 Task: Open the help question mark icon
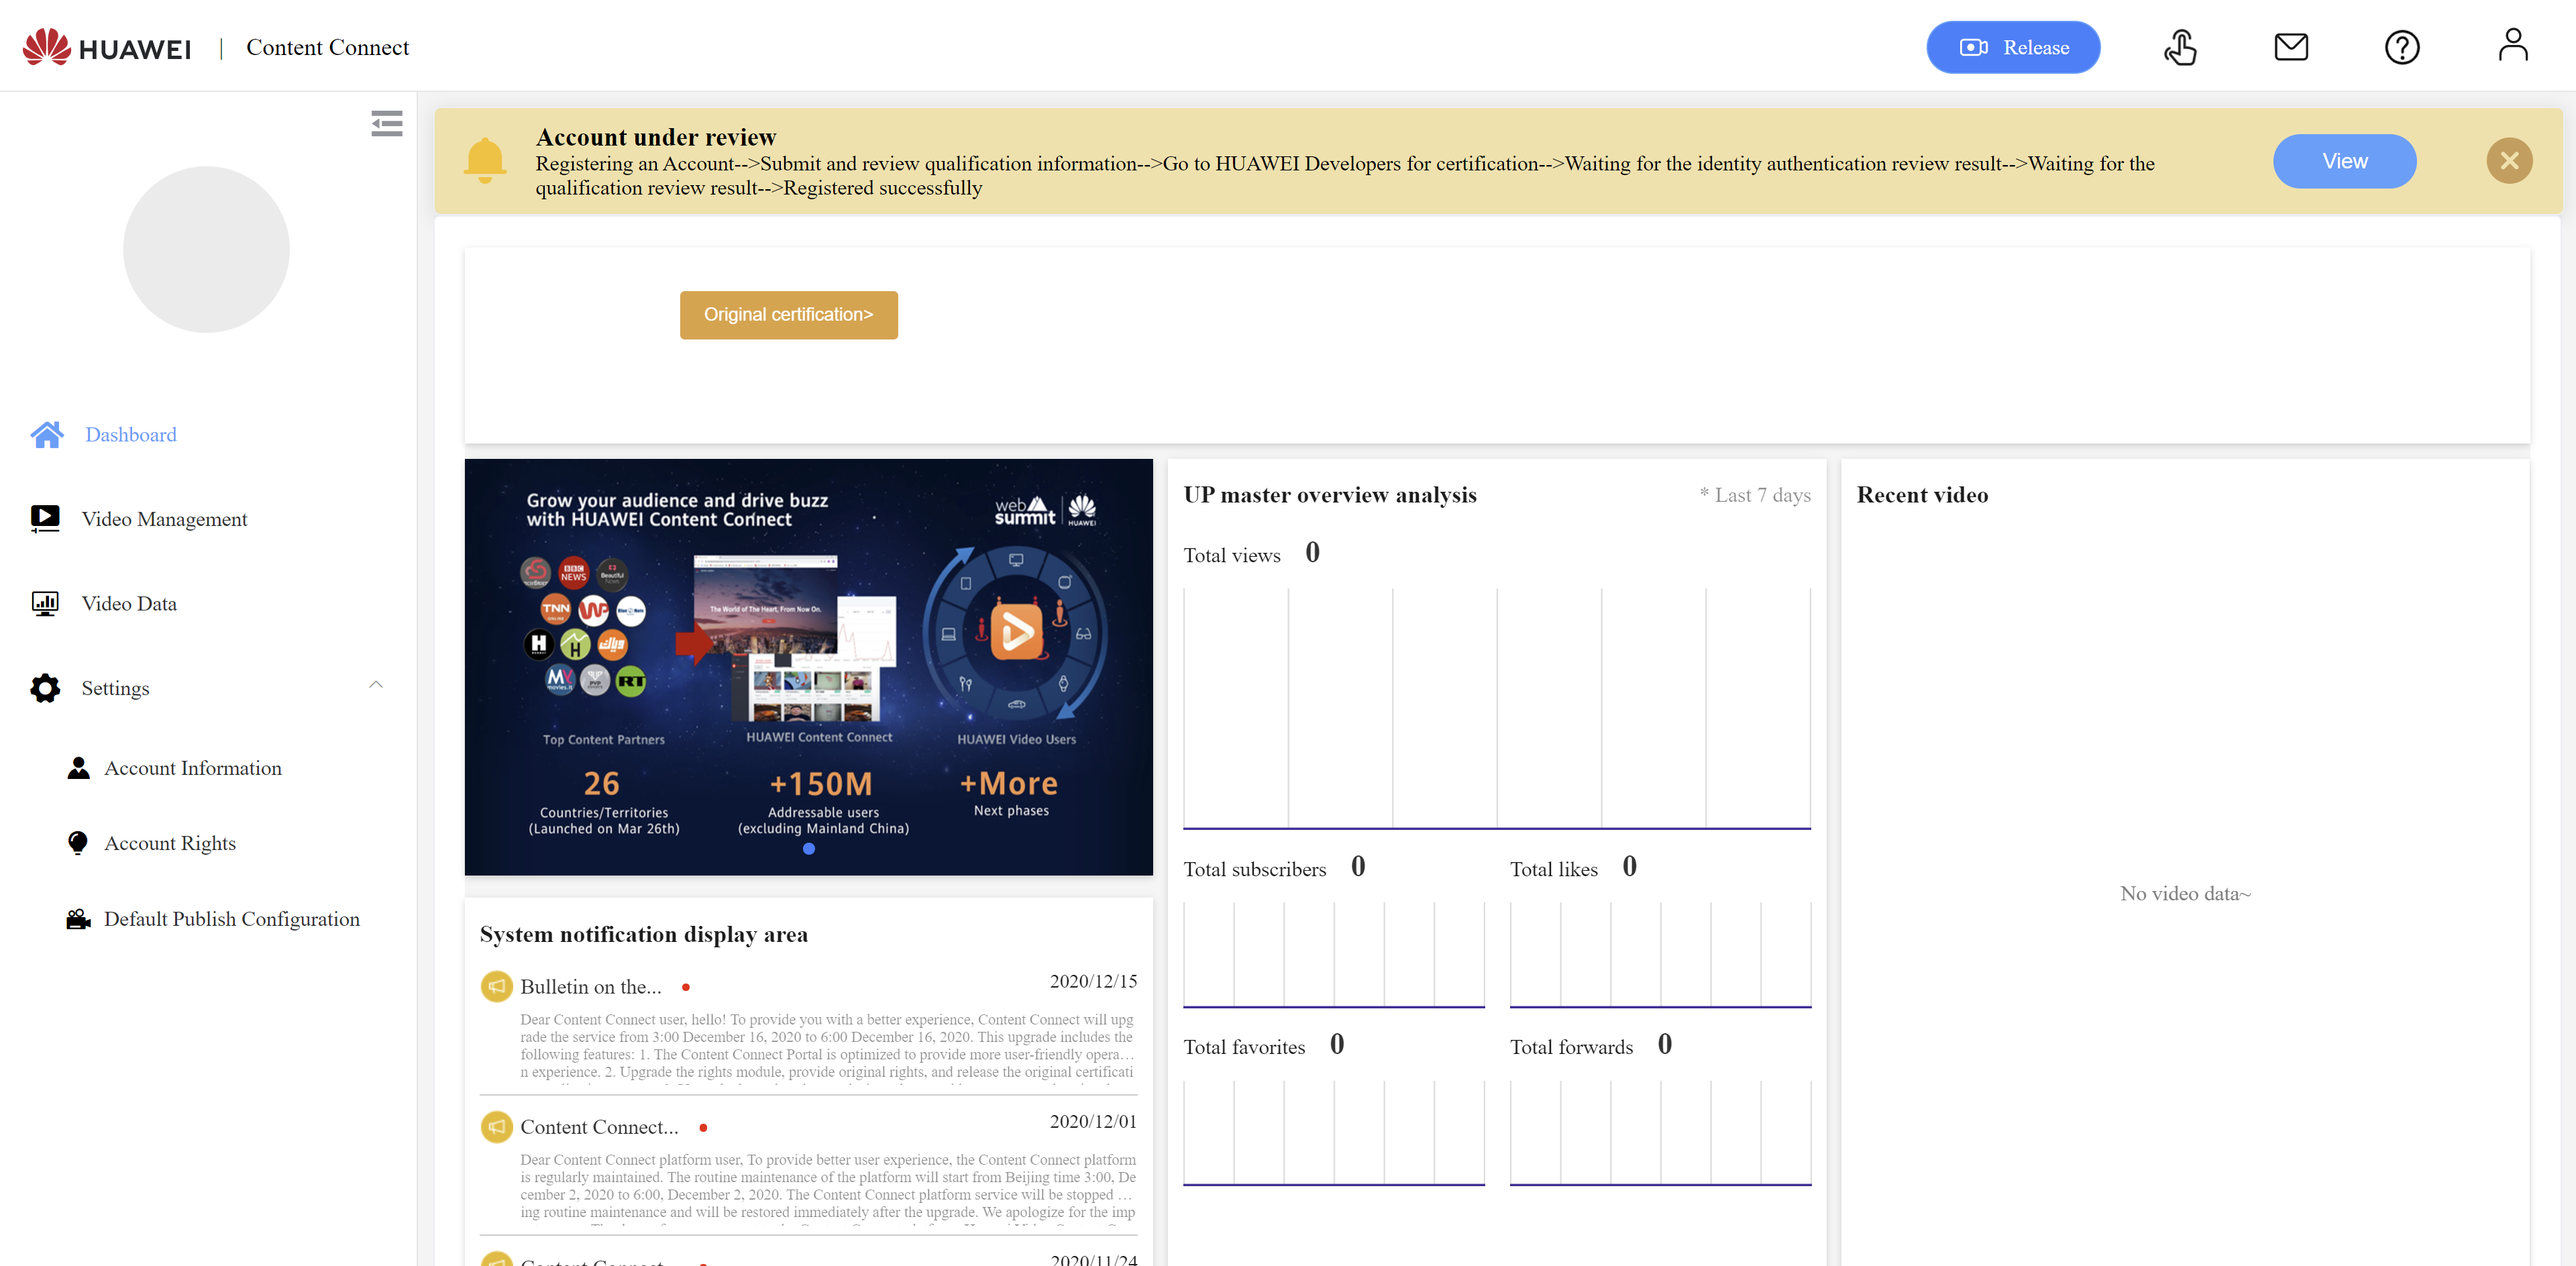click(2401, 47)
